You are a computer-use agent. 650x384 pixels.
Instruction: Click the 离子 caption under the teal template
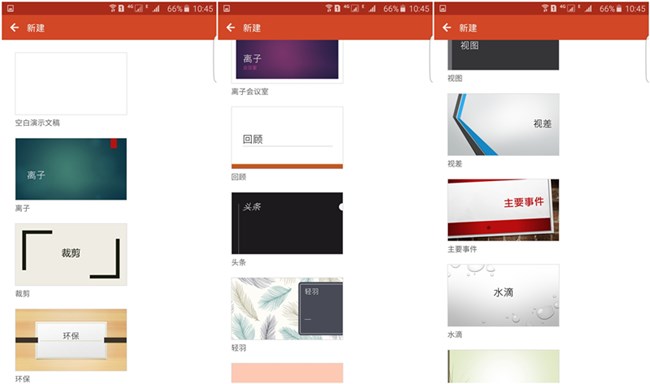[22, 208]
